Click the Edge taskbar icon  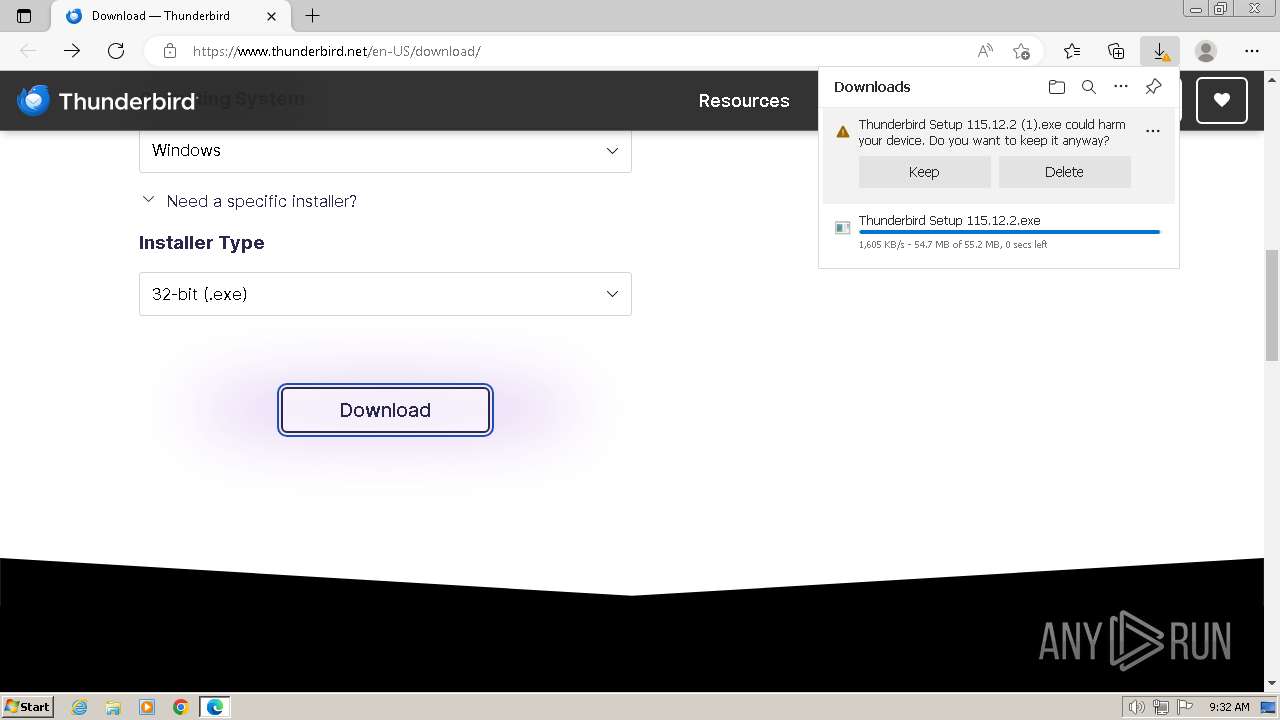click(x=215, y=707)
